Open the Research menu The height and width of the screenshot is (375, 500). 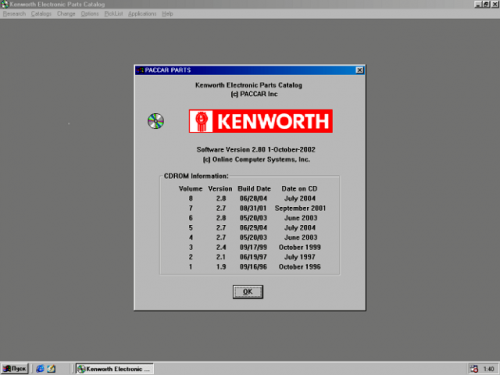pyautogui.click(x=14, y=14)
